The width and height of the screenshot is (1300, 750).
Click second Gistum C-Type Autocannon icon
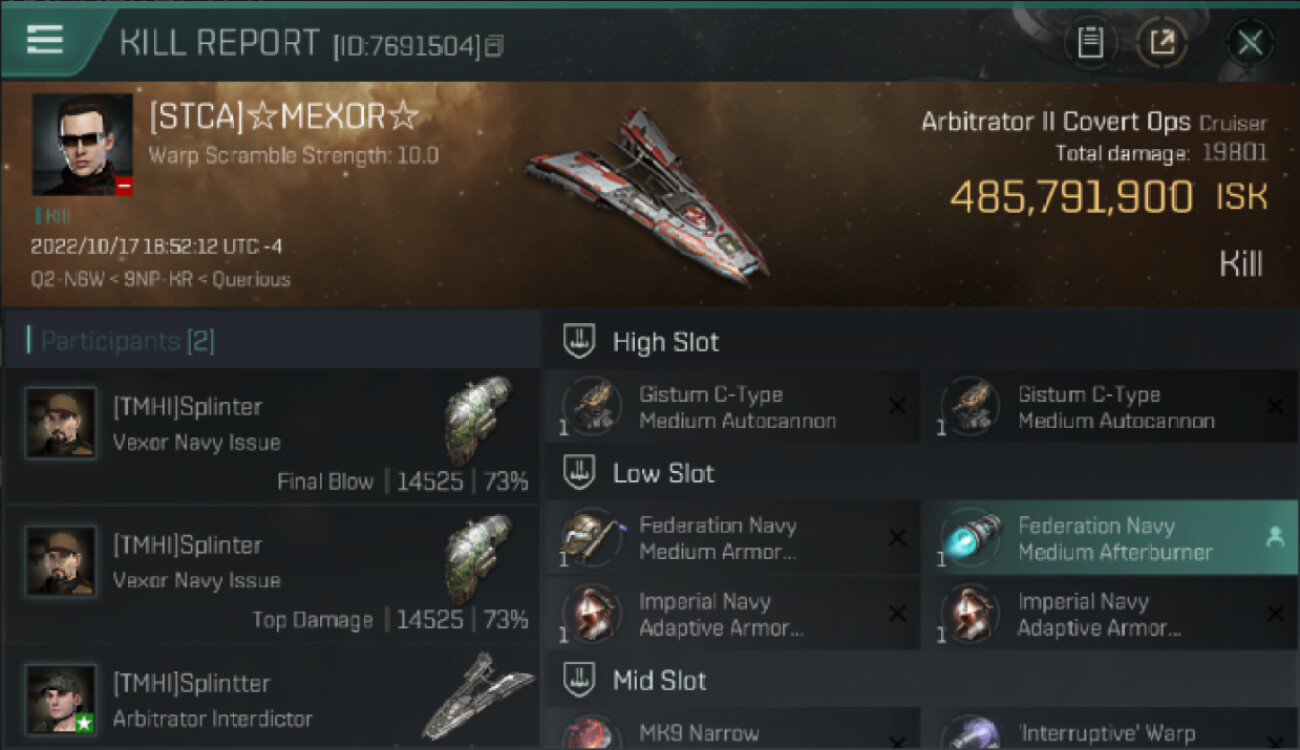970,407
